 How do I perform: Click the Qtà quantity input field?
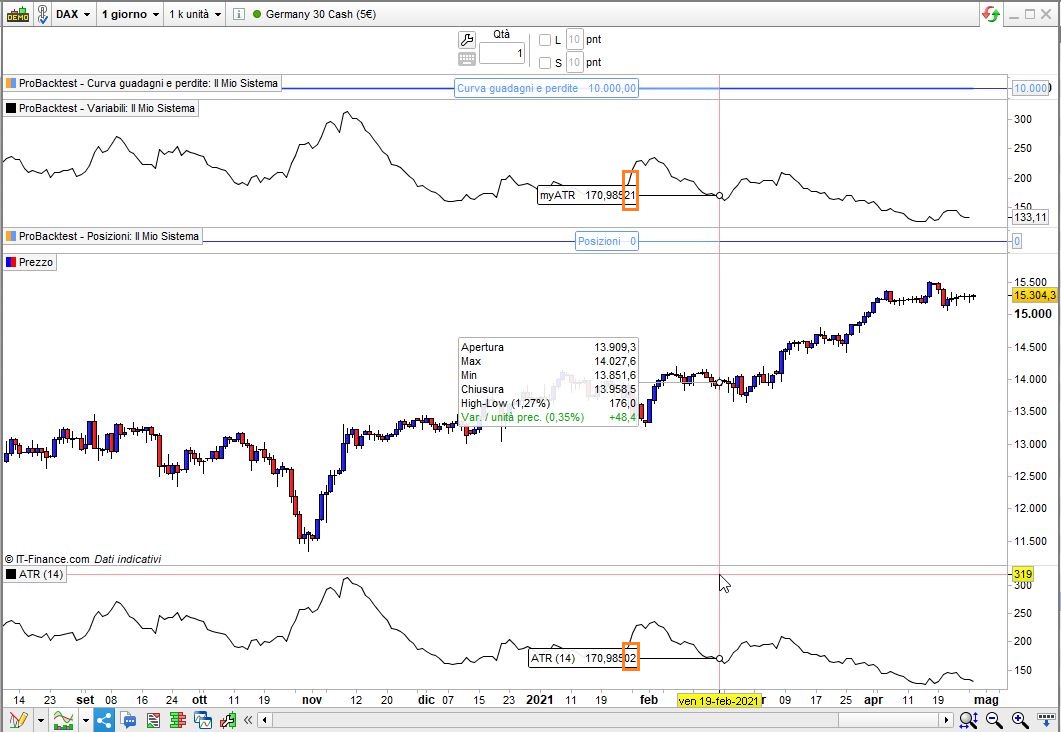501,53
